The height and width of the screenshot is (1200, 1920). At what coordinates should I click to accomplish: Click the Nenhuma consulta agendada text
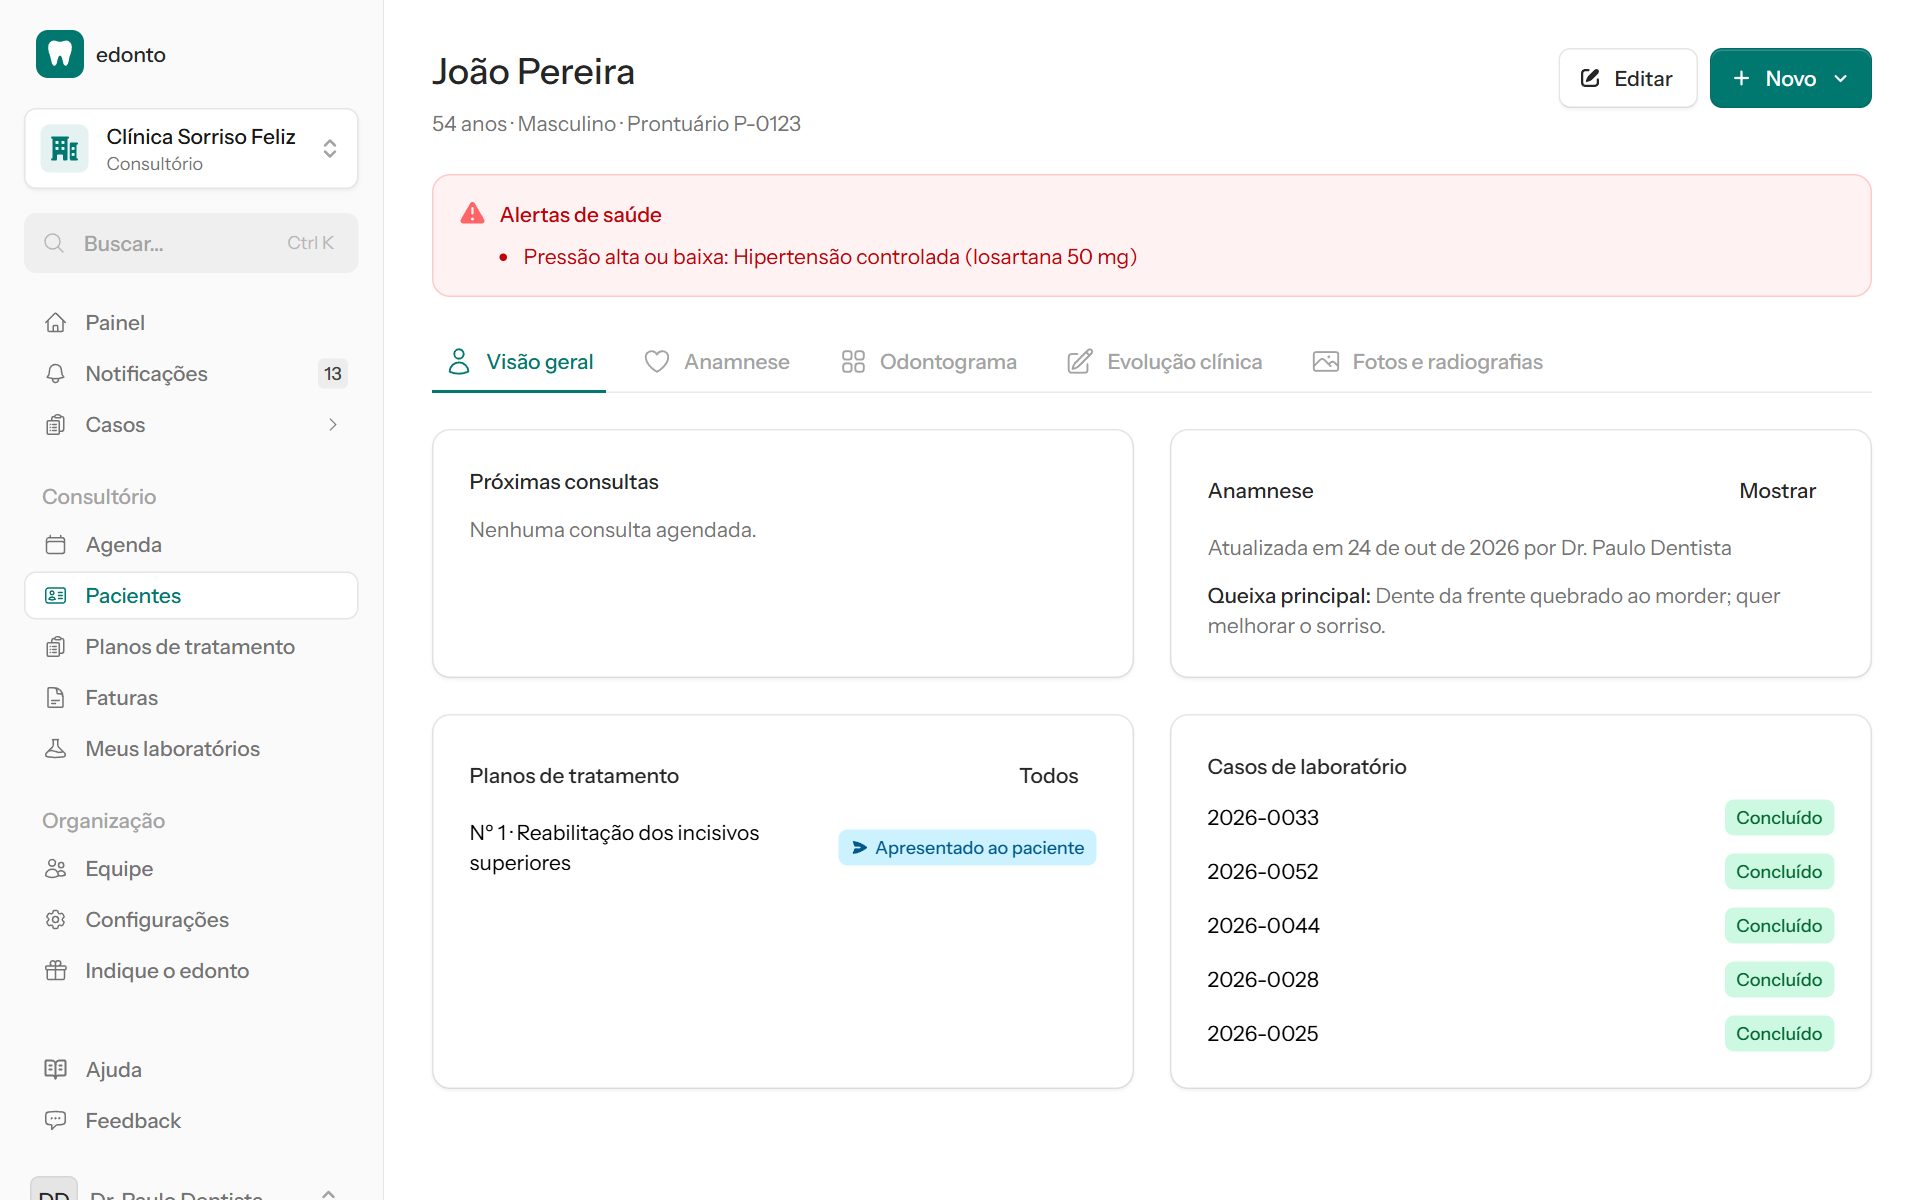coord(613,530)
